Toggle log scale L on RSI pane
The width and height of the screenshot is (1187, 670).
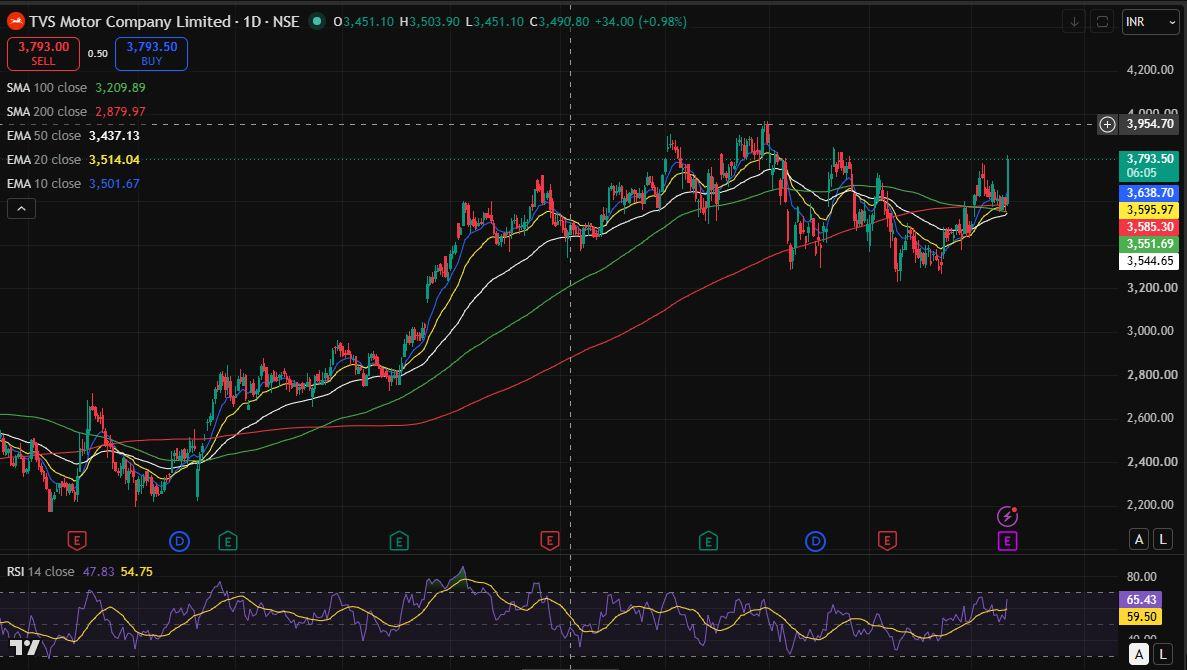coord(1161,653)
